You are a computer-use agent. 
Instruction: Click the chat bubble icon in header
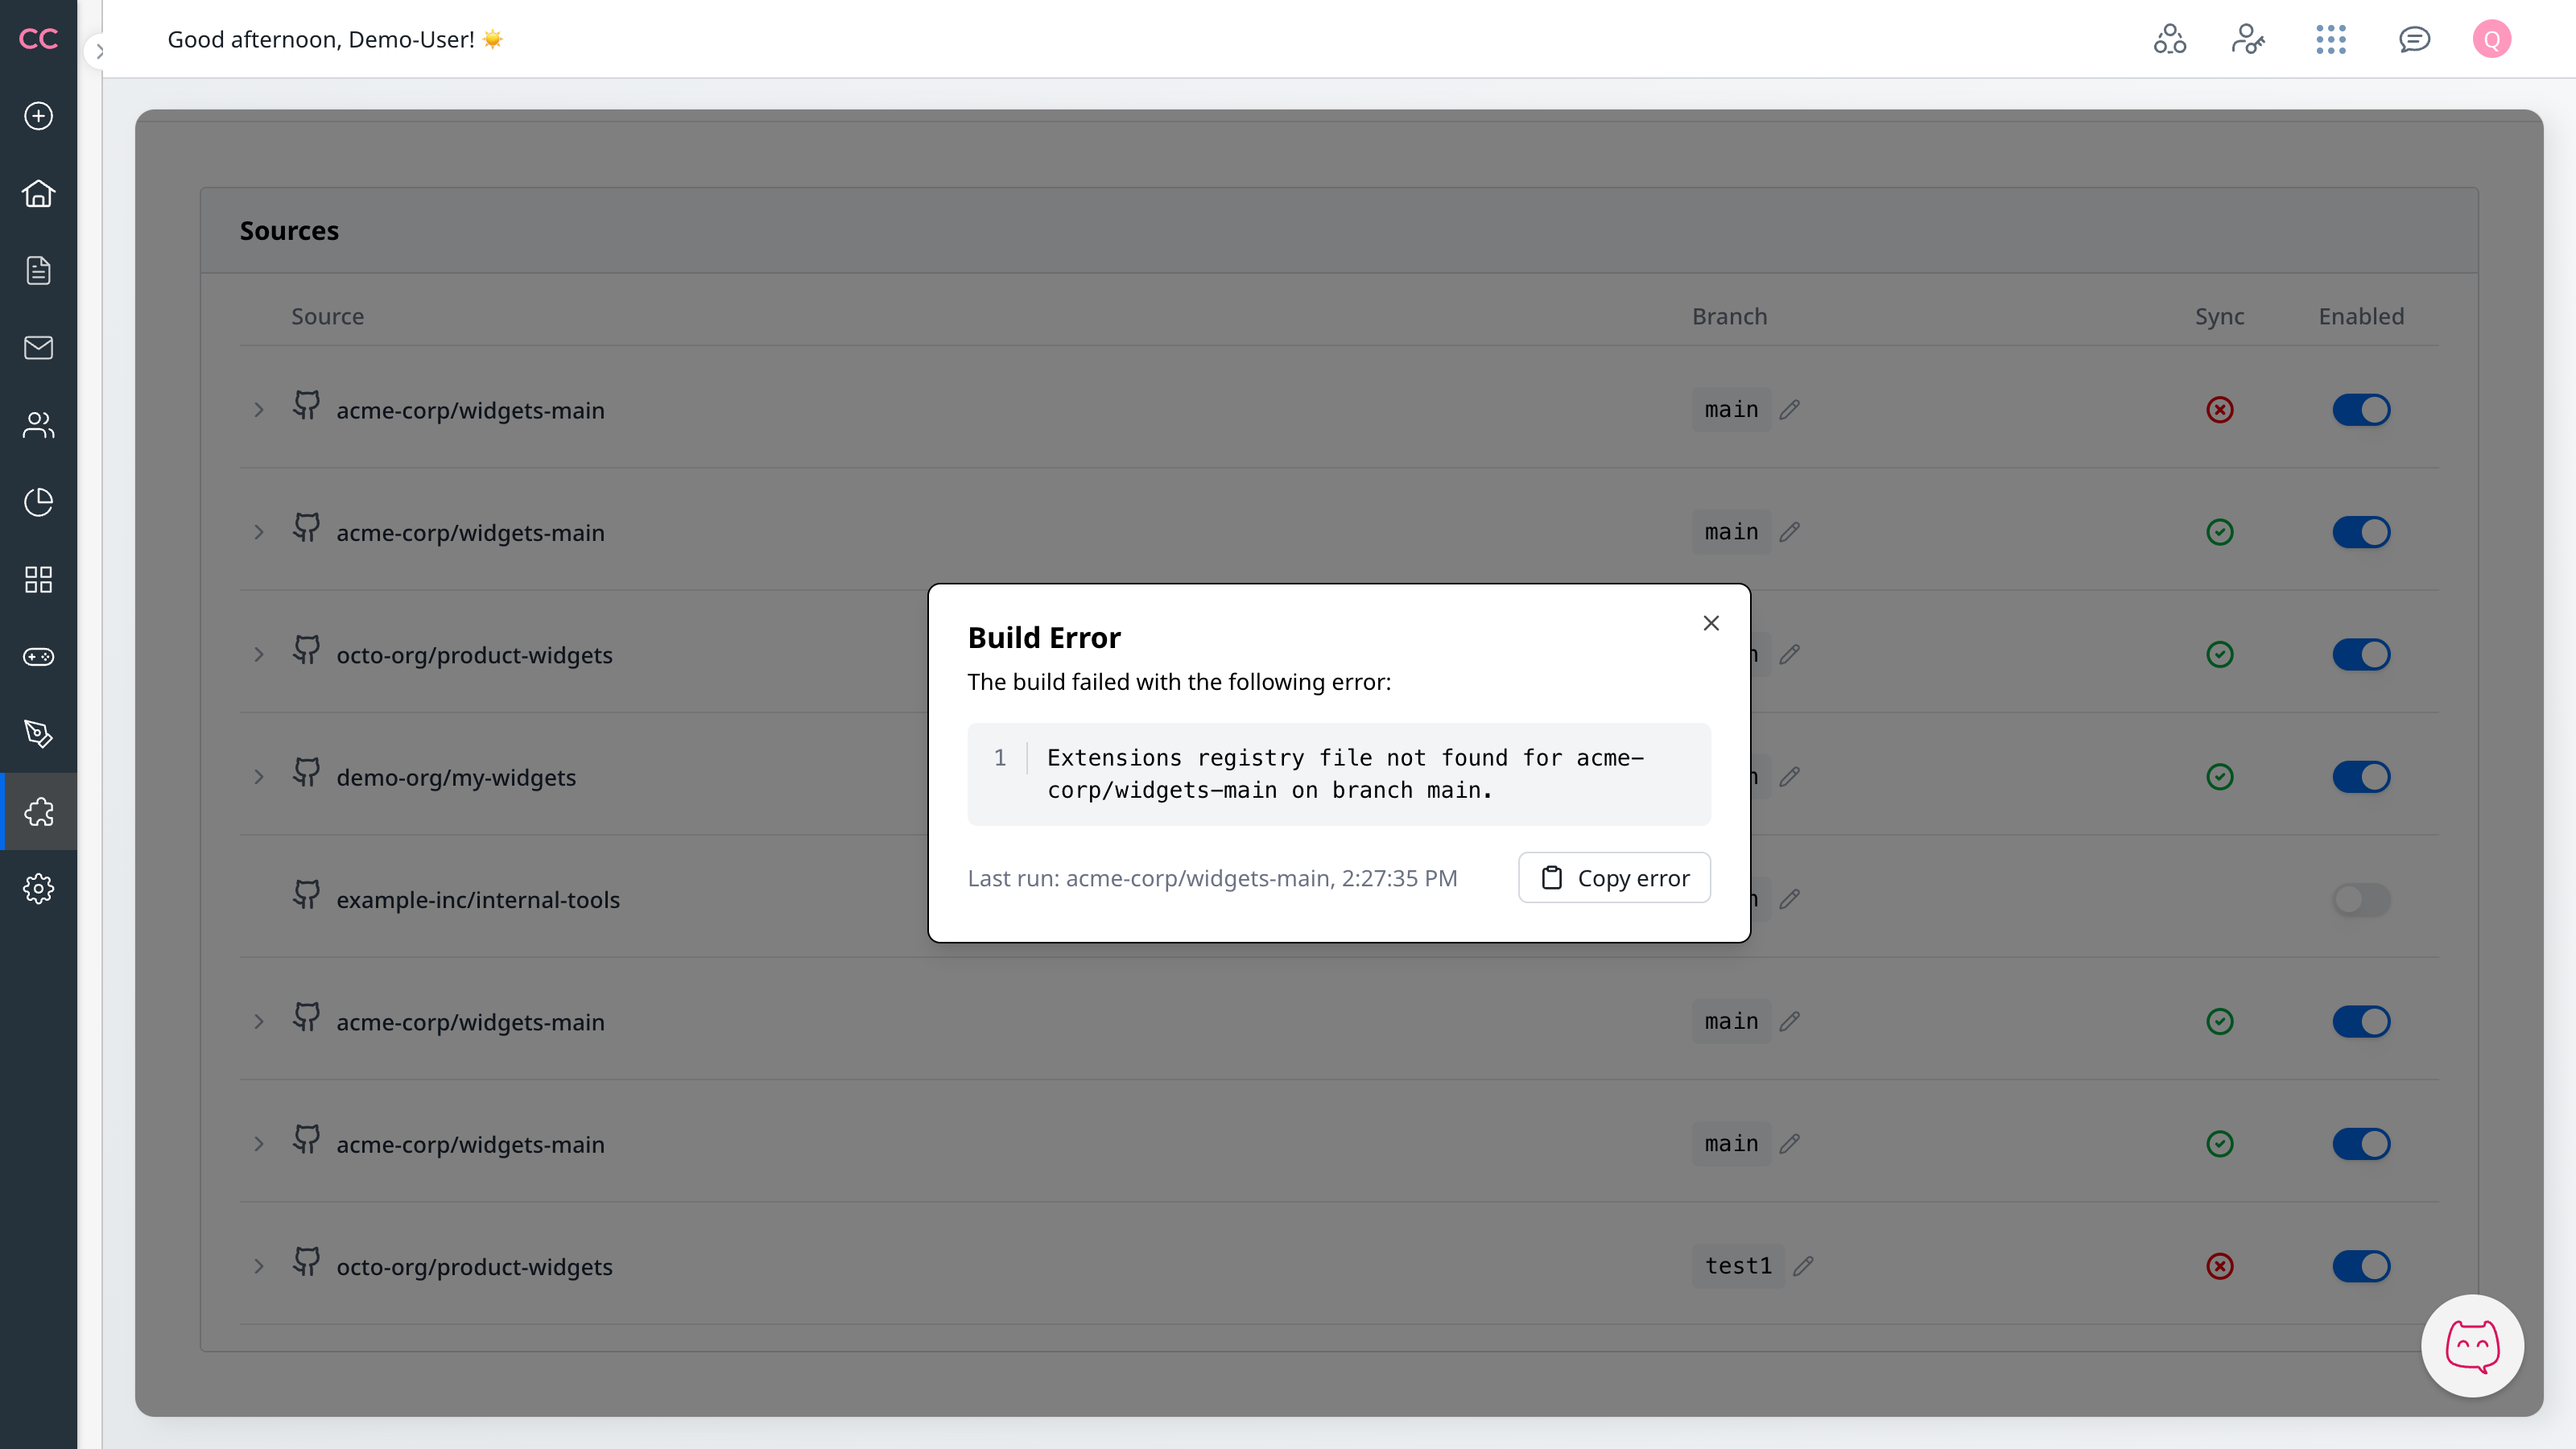[2414, 40]
